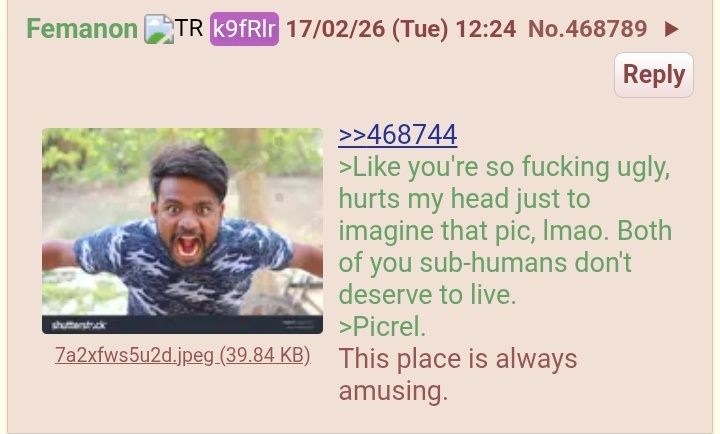Screen dimensions: 720x434
Task: Click the shutterstock watermark bar on the thumbnail
Action: [182, 325]
